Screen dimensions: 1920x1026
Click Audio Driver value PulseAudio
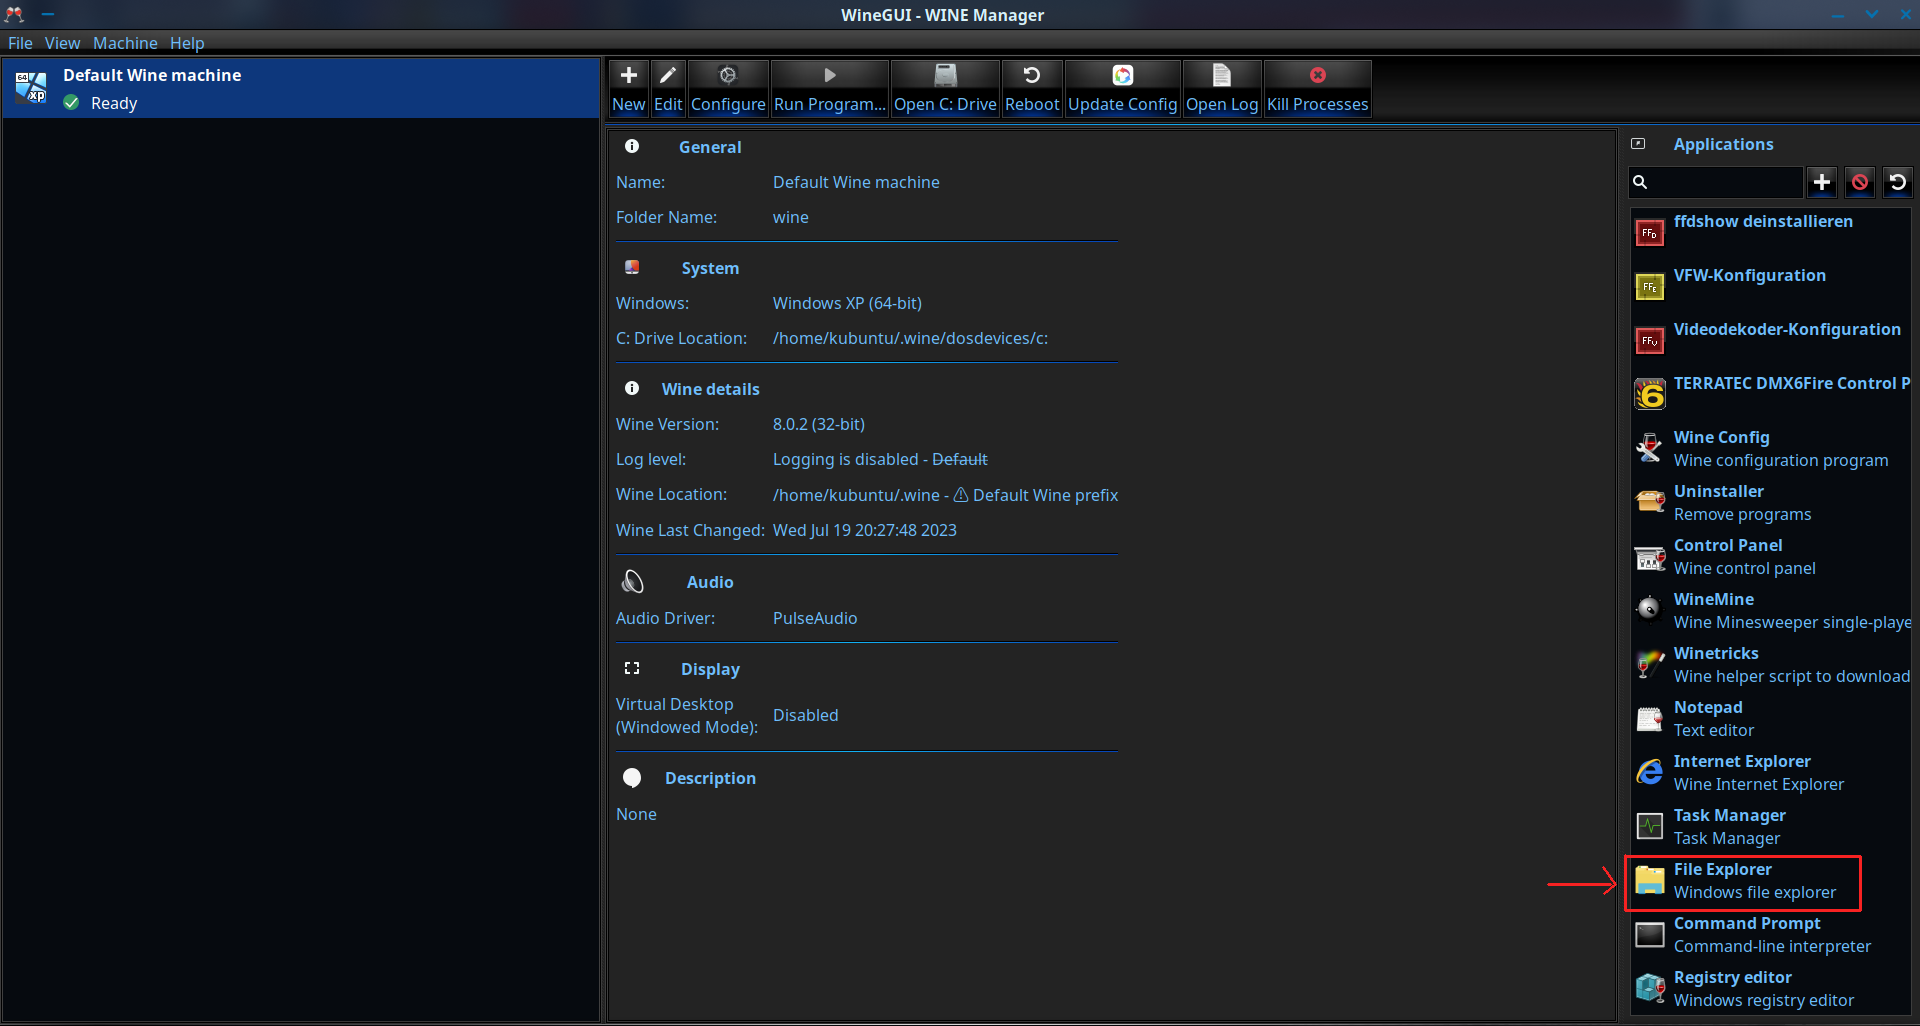pyautogui.click(x=815, y=618)
